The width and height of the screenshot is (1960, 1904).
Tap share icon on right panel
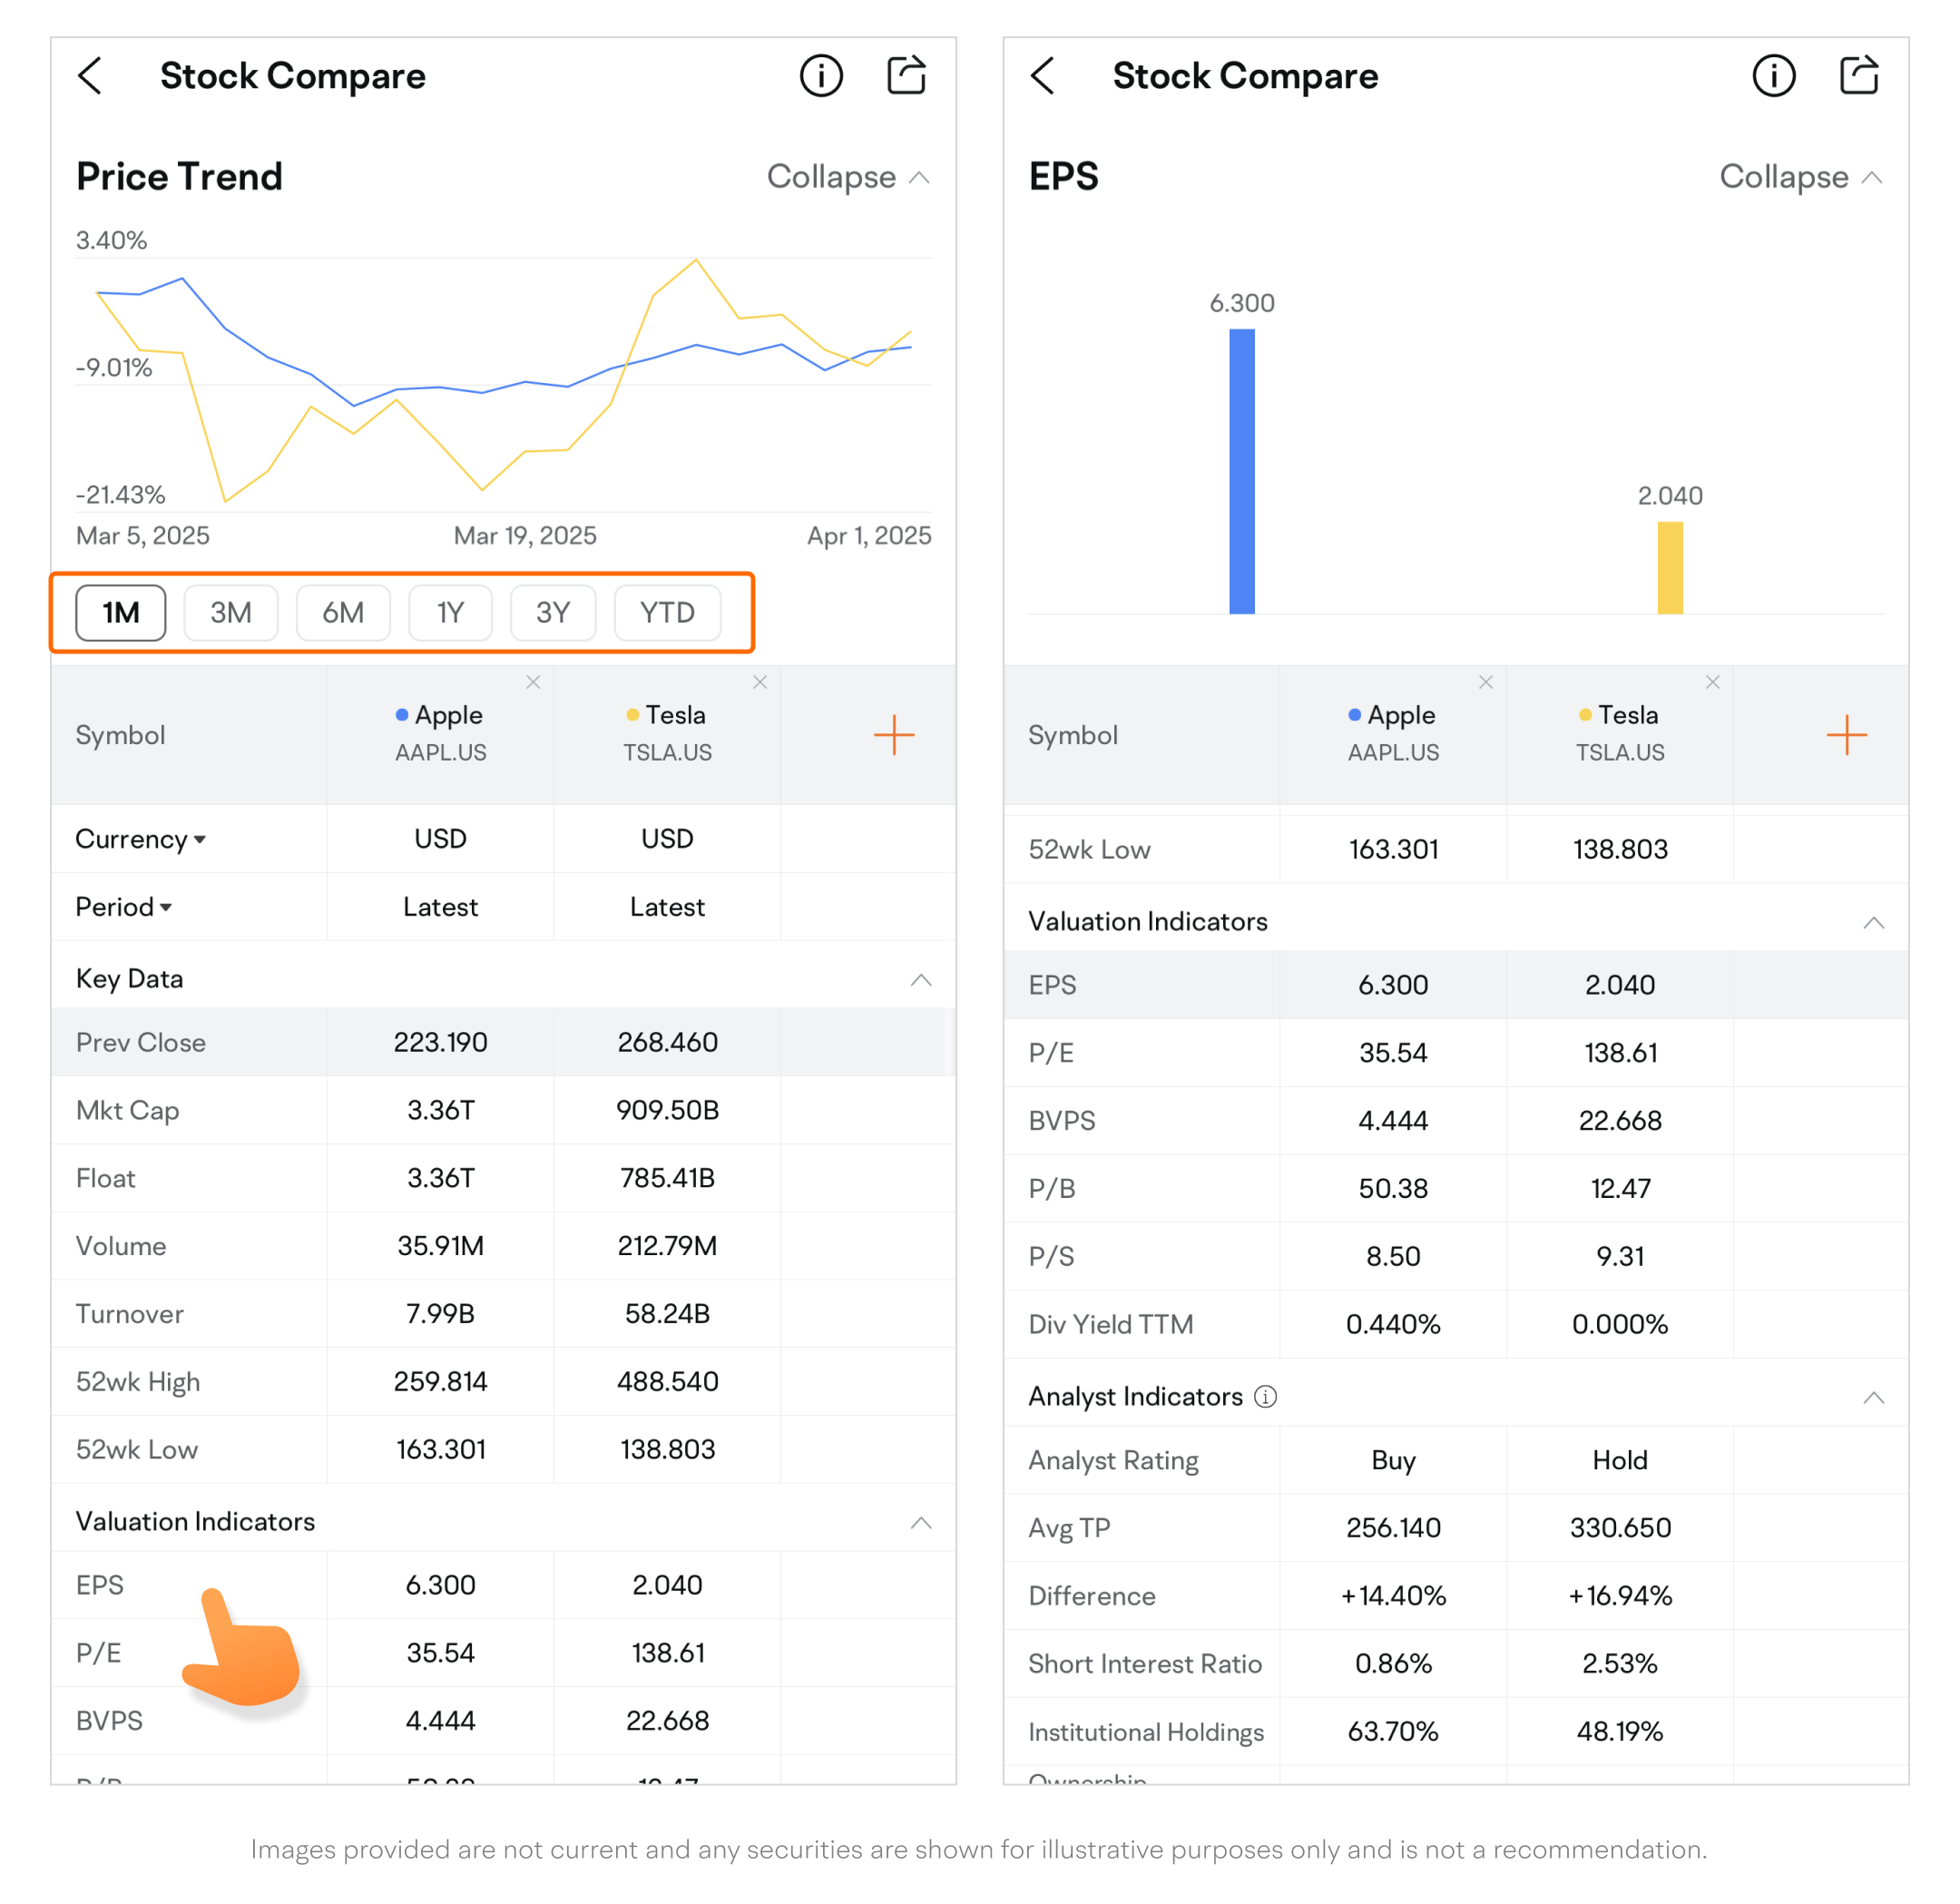[1858, 76]
